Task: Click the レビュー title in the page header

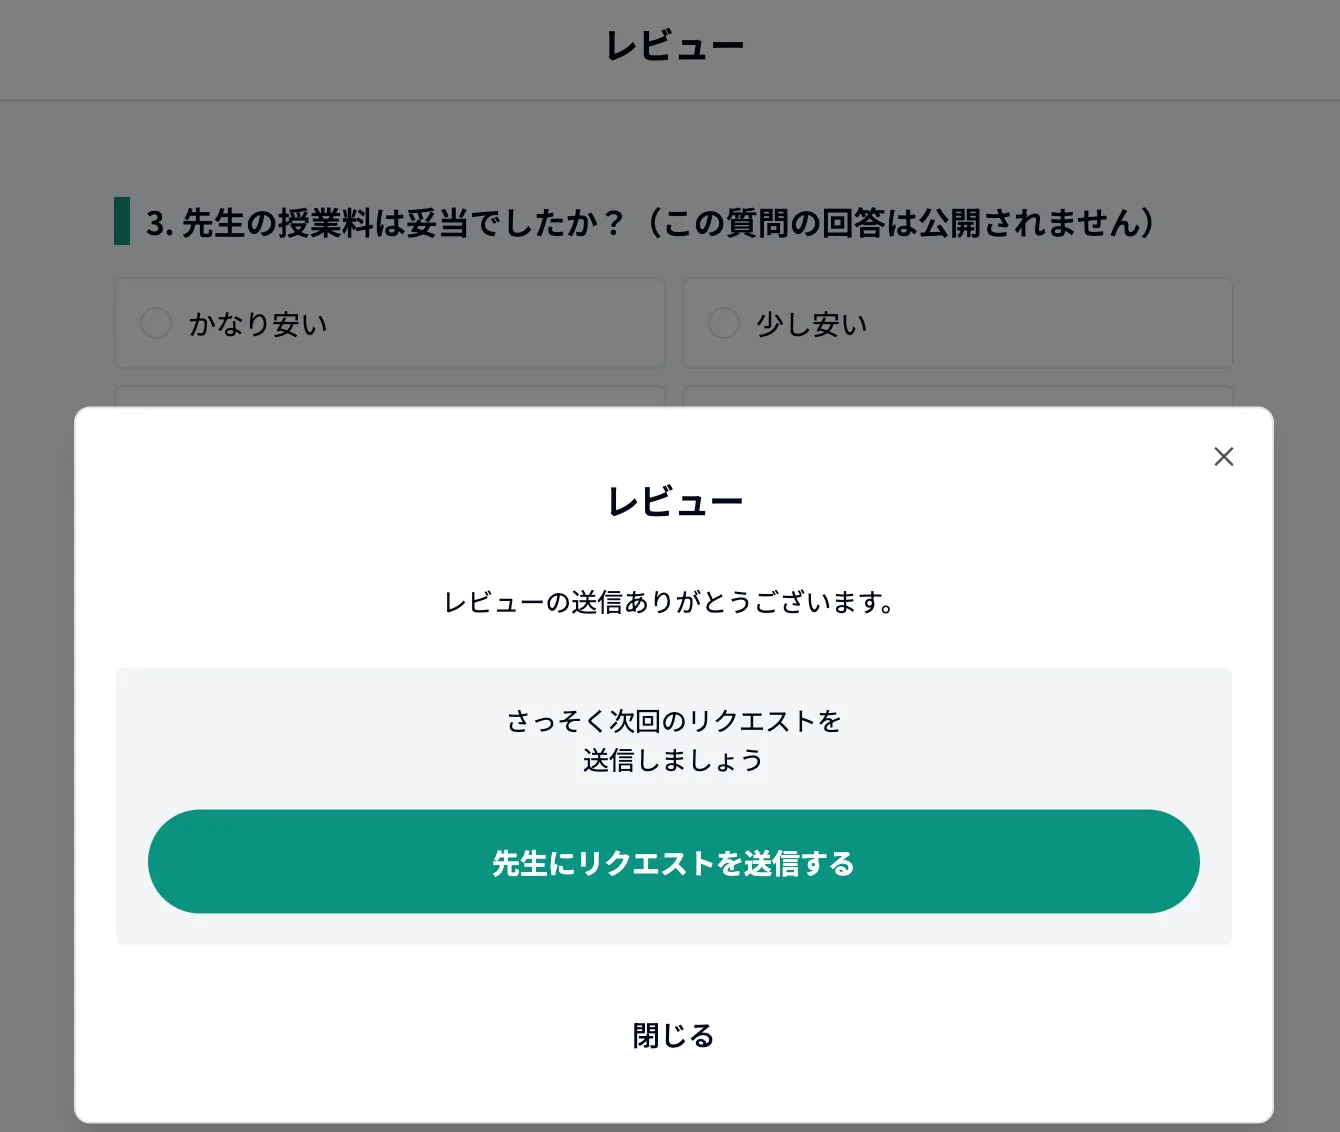Action: coord(674,47)
